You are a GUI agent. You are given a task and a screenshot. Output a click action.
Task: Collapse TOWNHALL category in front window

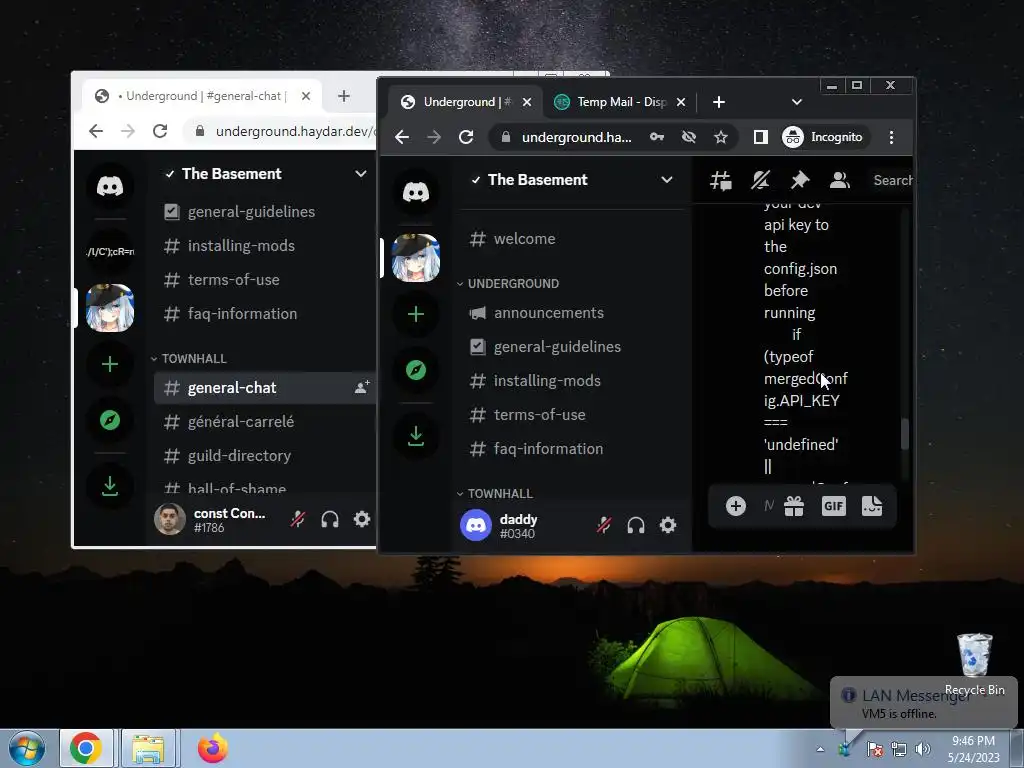coord(494,494)
